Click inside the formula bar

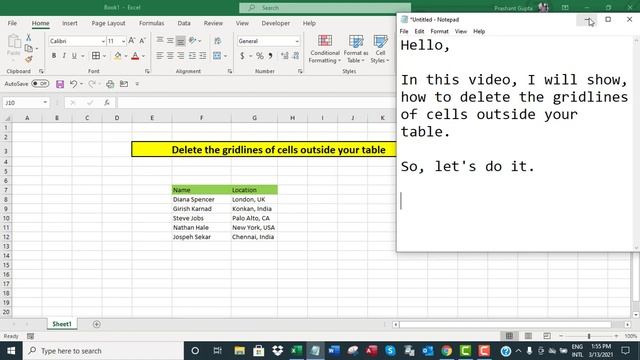(x=256, y=102)
